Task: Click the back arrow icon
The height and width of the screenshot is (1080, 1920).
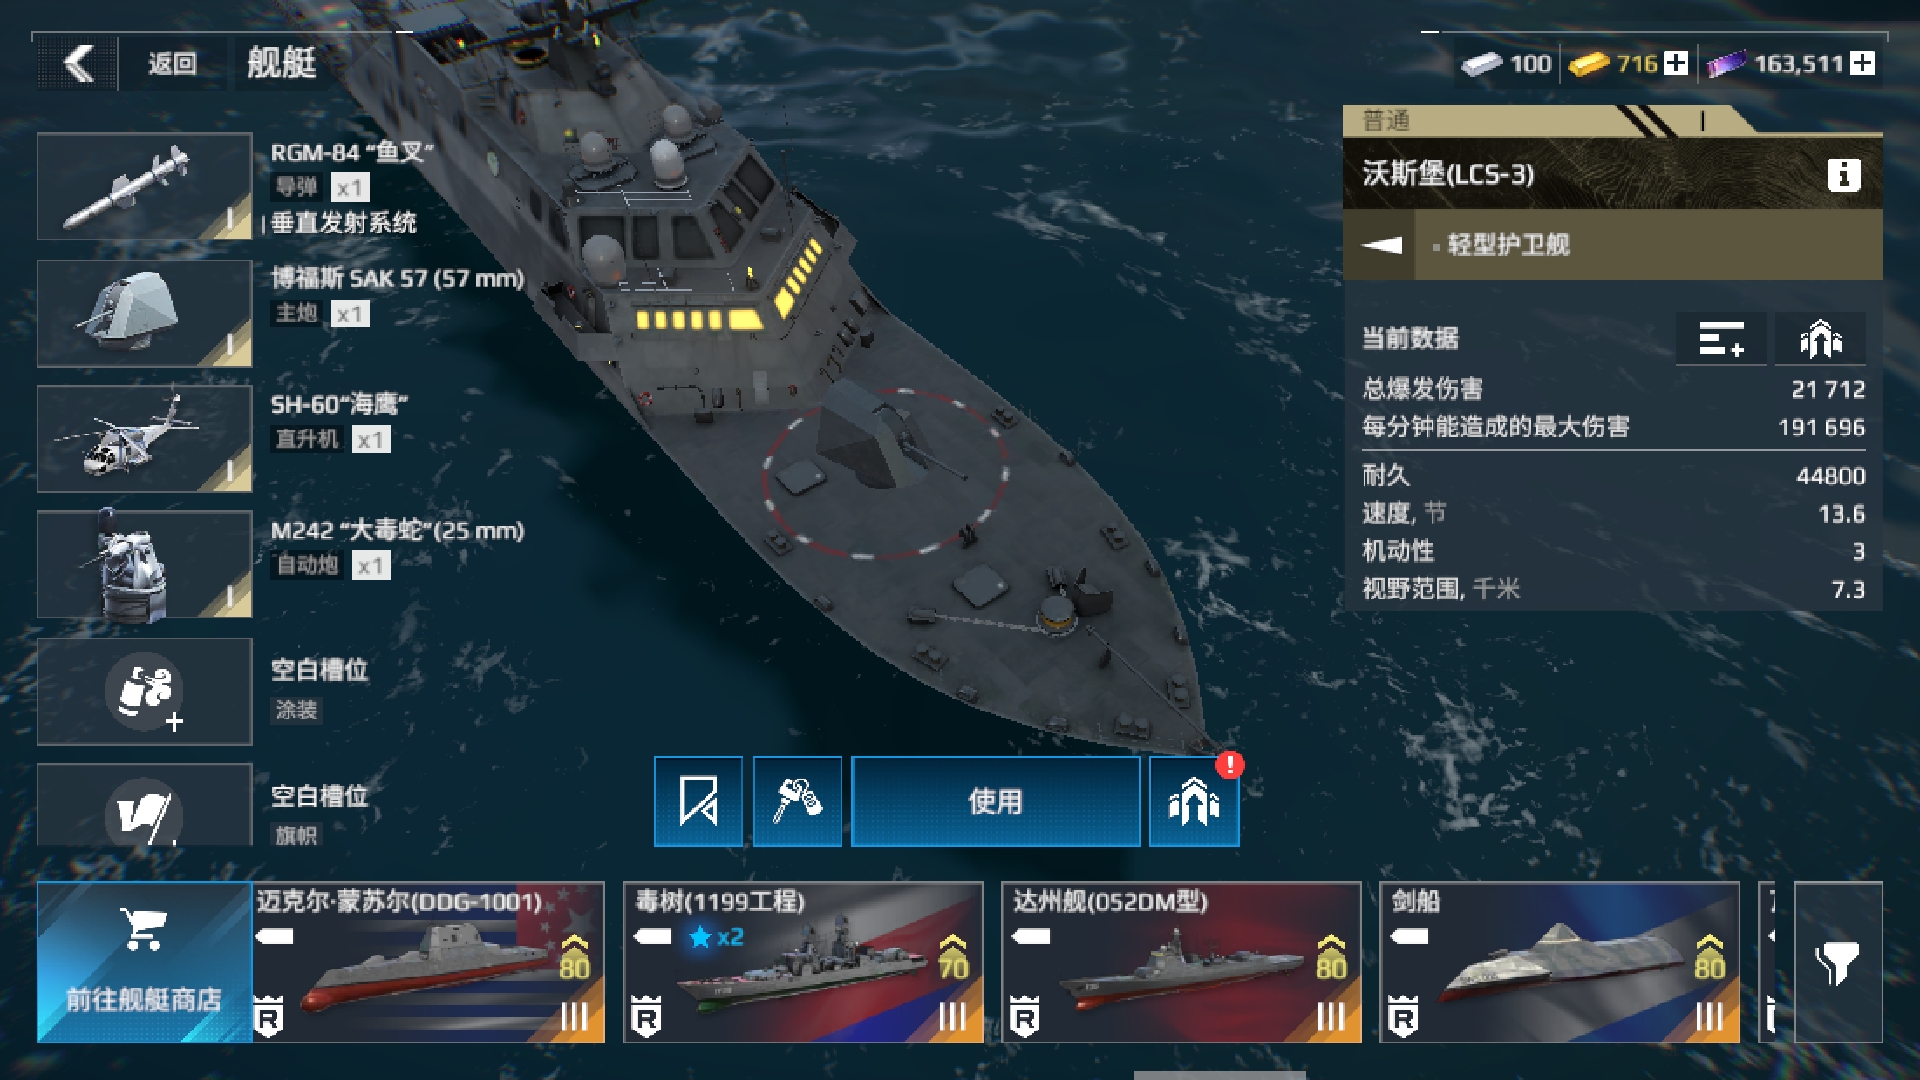Action: coord(78,64)
